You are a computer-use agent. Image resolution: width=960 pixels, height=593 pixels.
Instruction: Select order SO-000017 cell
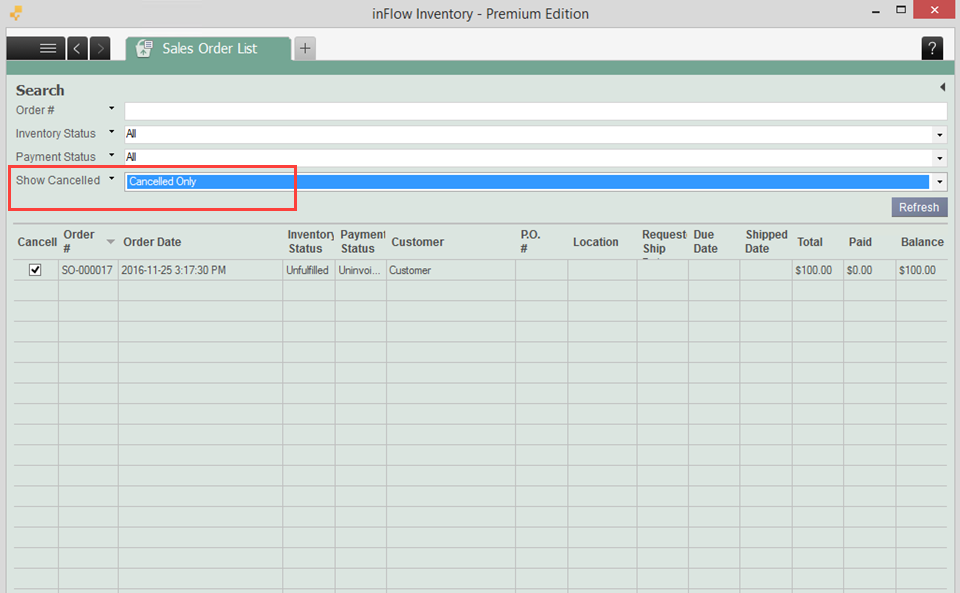click(88, 270)
